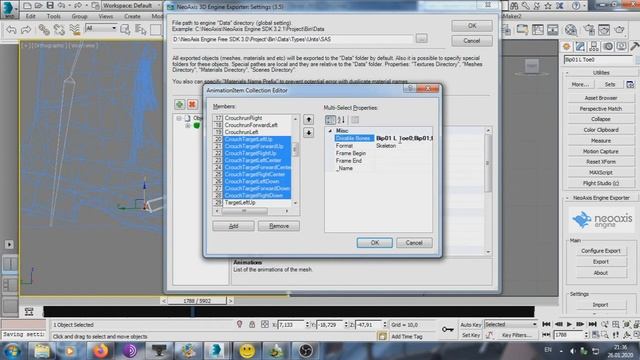Click OK in exporter settings window
640x360 pixels.
coord(472,26)
